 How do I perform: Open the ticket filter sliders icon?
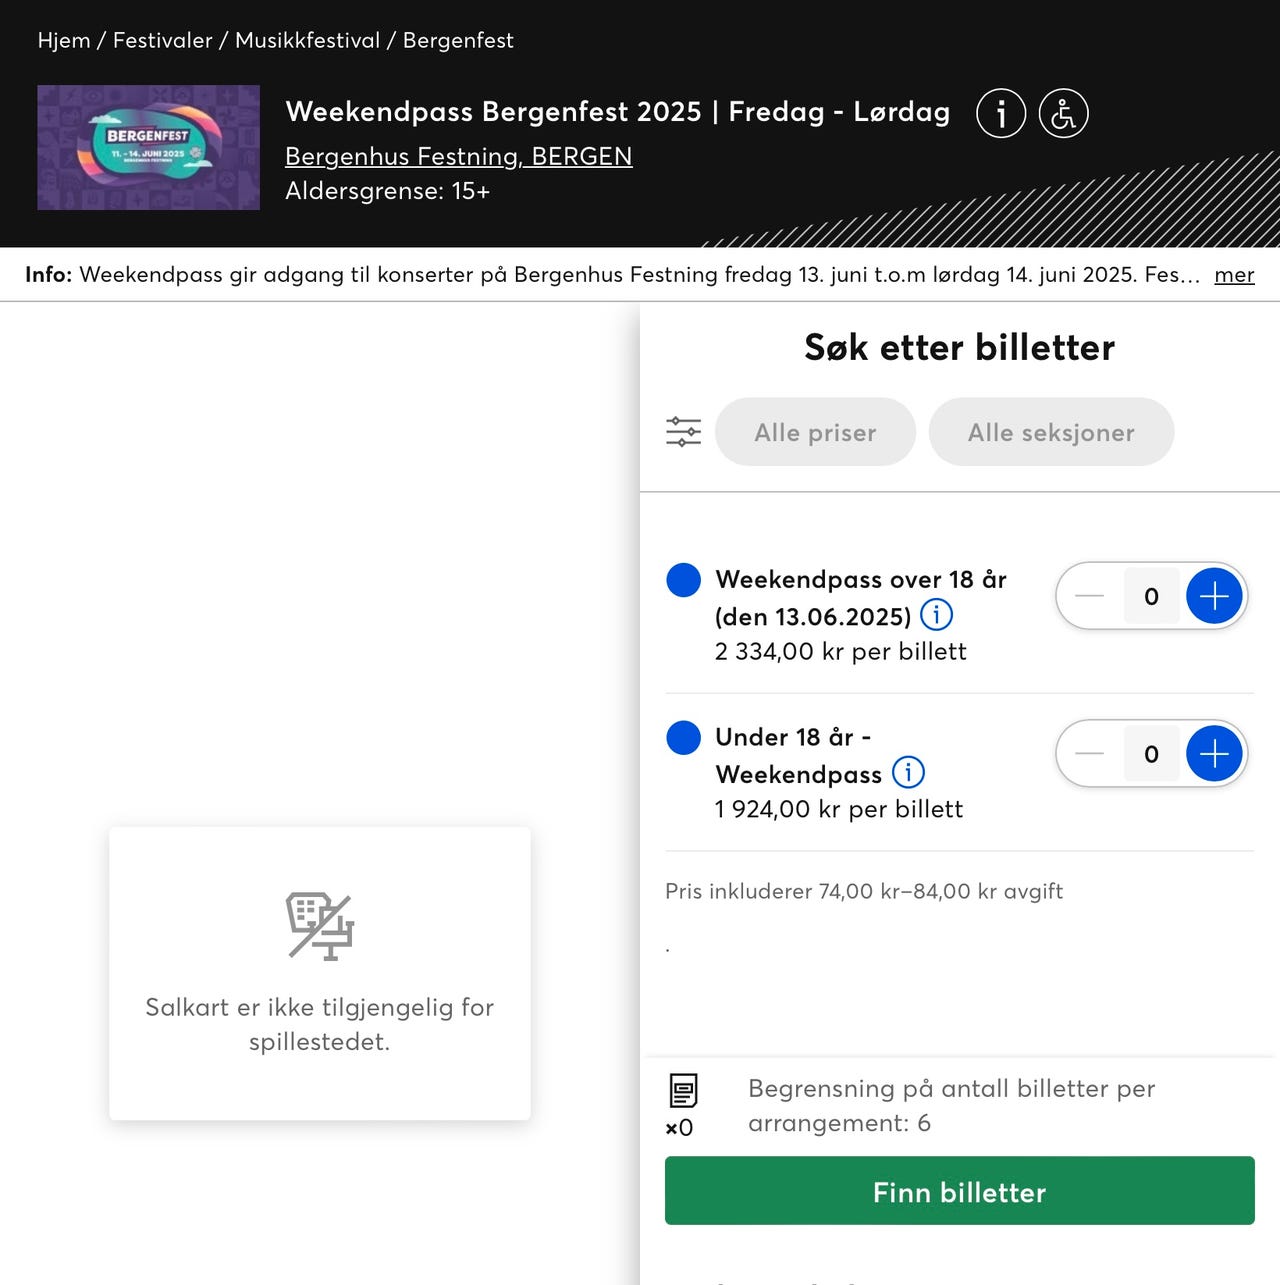[684, 432]
